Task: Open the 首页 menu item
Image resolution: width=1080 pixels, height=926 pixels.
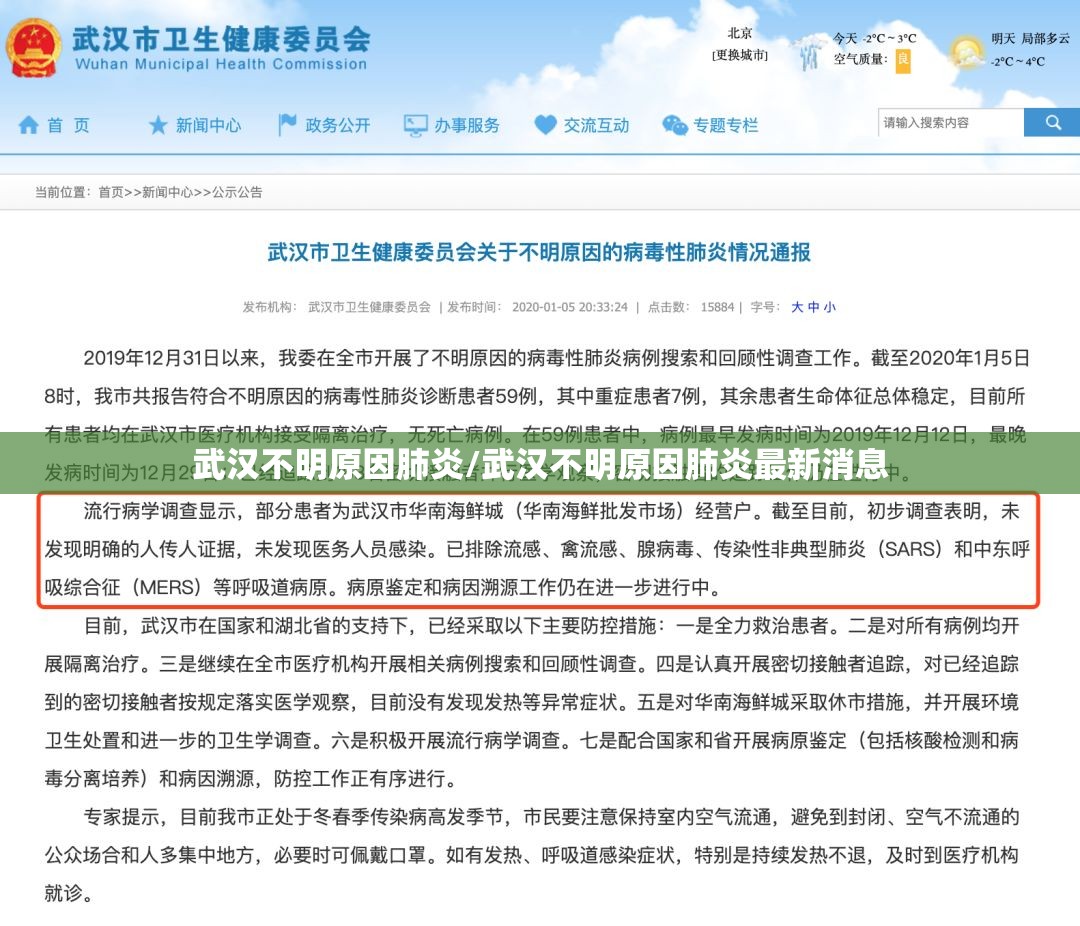Action: (68, 125)
